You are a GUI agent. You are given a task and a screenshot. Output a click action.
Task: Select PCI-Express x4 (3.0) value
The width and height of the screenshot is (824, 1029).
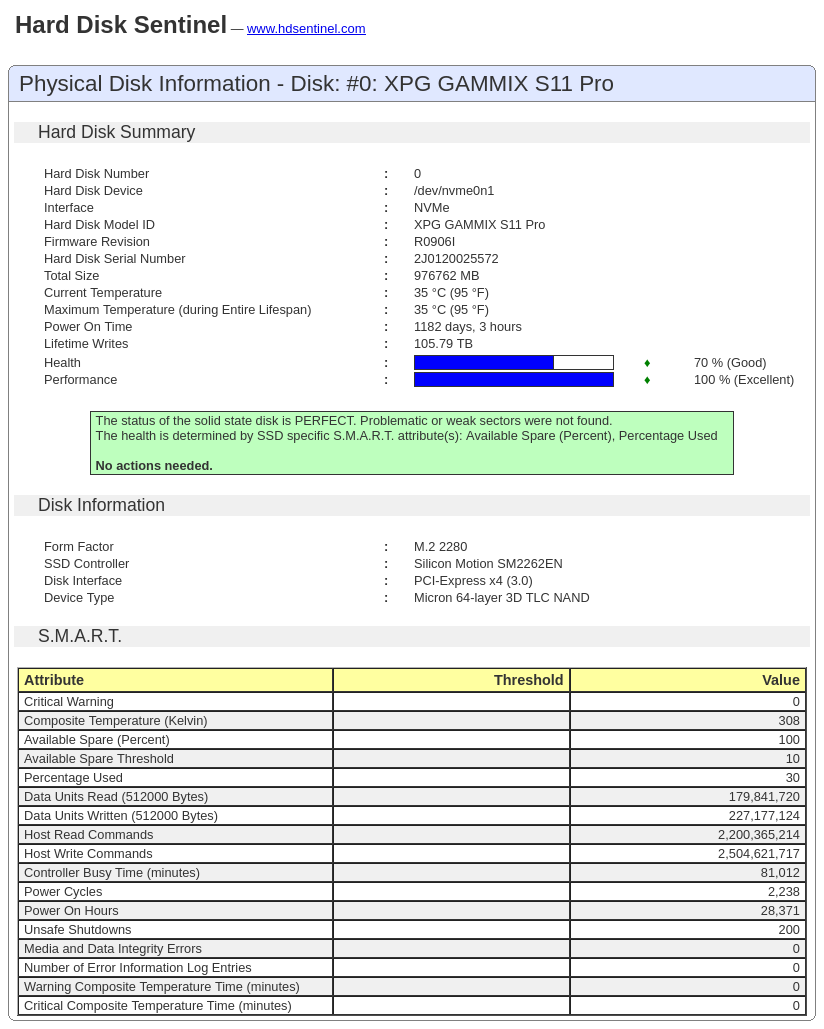coord(473,581)
